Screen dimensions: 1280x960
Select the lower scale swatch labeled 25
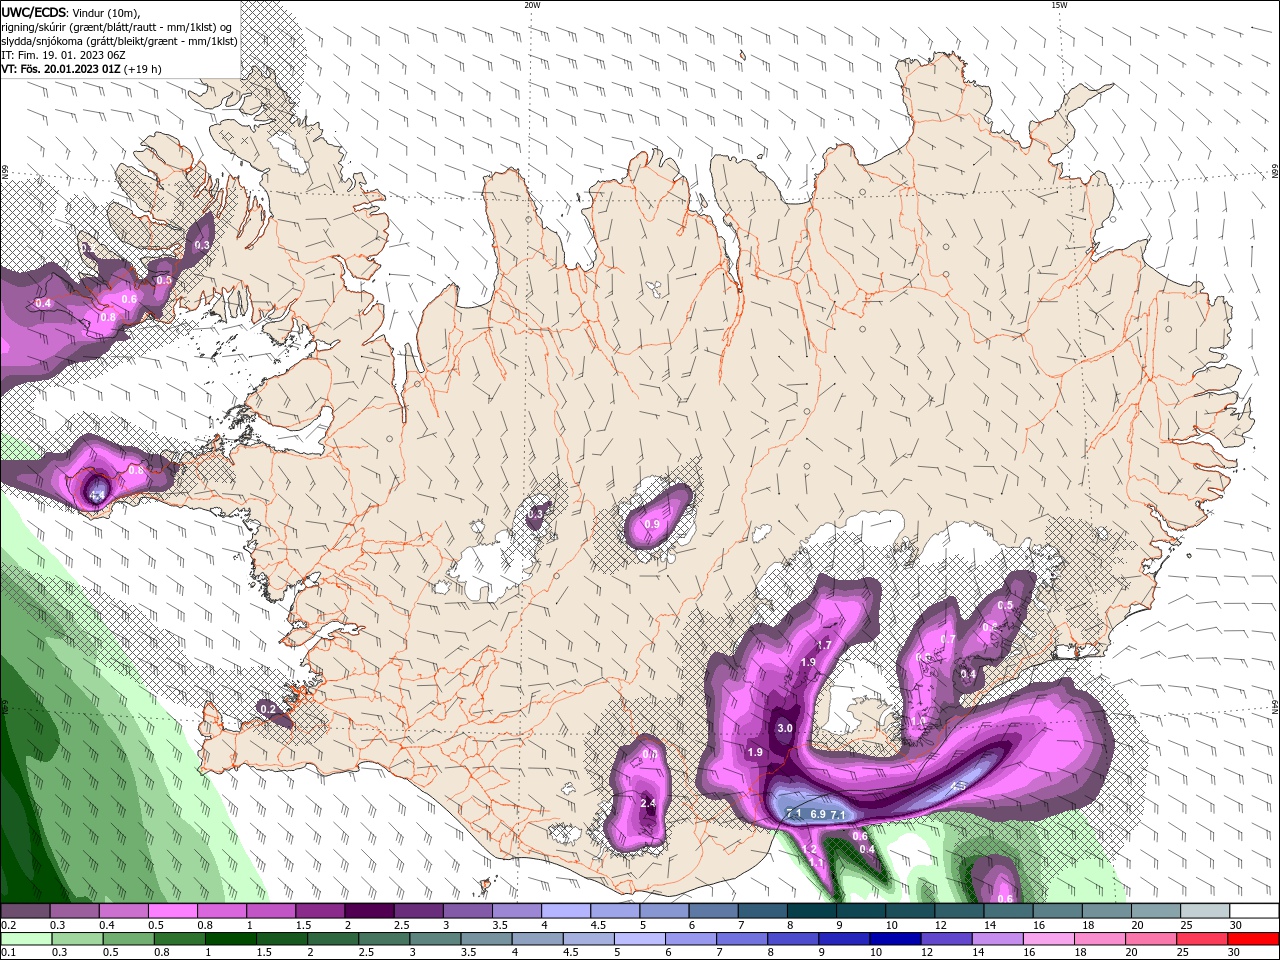(1203, 939)
